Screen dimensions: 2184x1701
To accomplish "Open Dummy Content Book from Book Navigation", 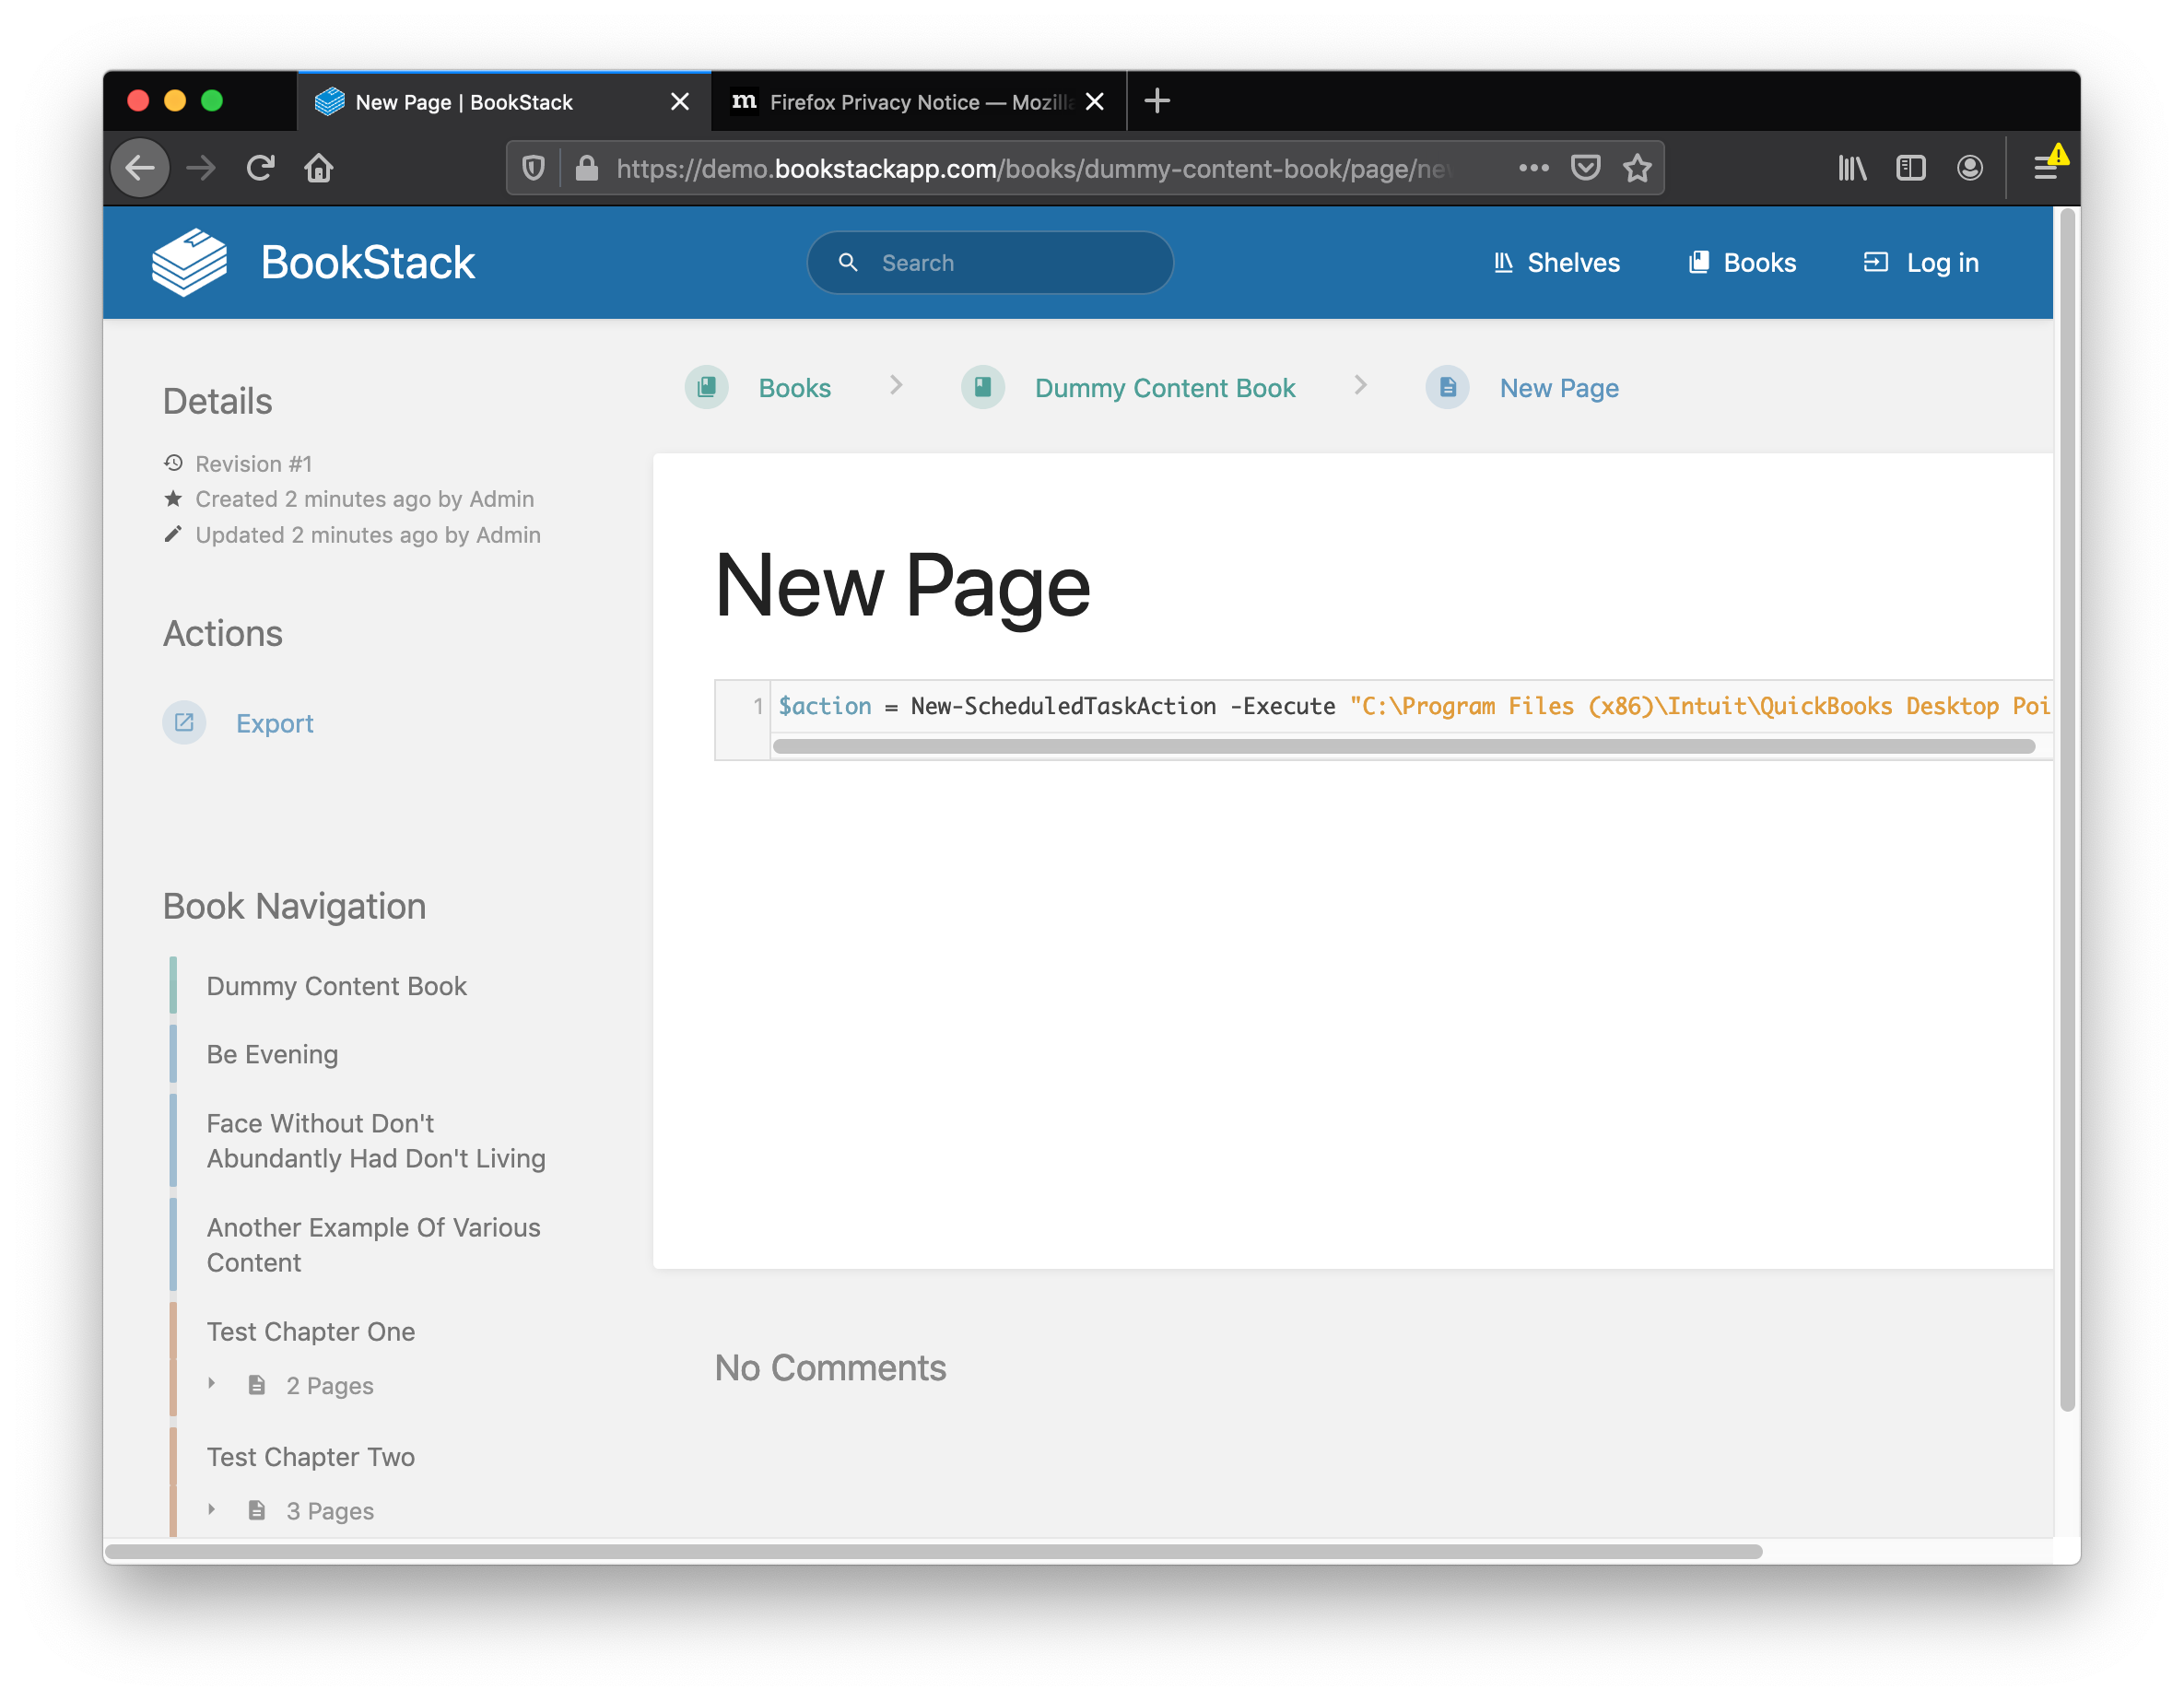I will pyautogui.click(x=337, y=985).
